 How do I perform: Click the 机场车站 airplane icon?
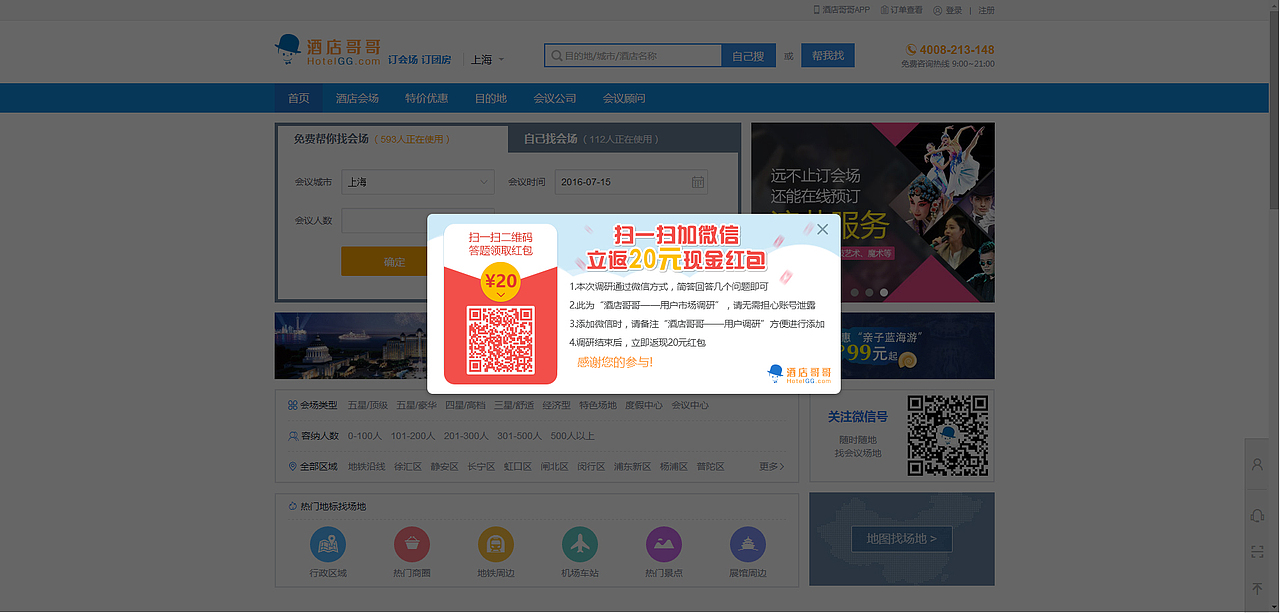click(580, 545)
